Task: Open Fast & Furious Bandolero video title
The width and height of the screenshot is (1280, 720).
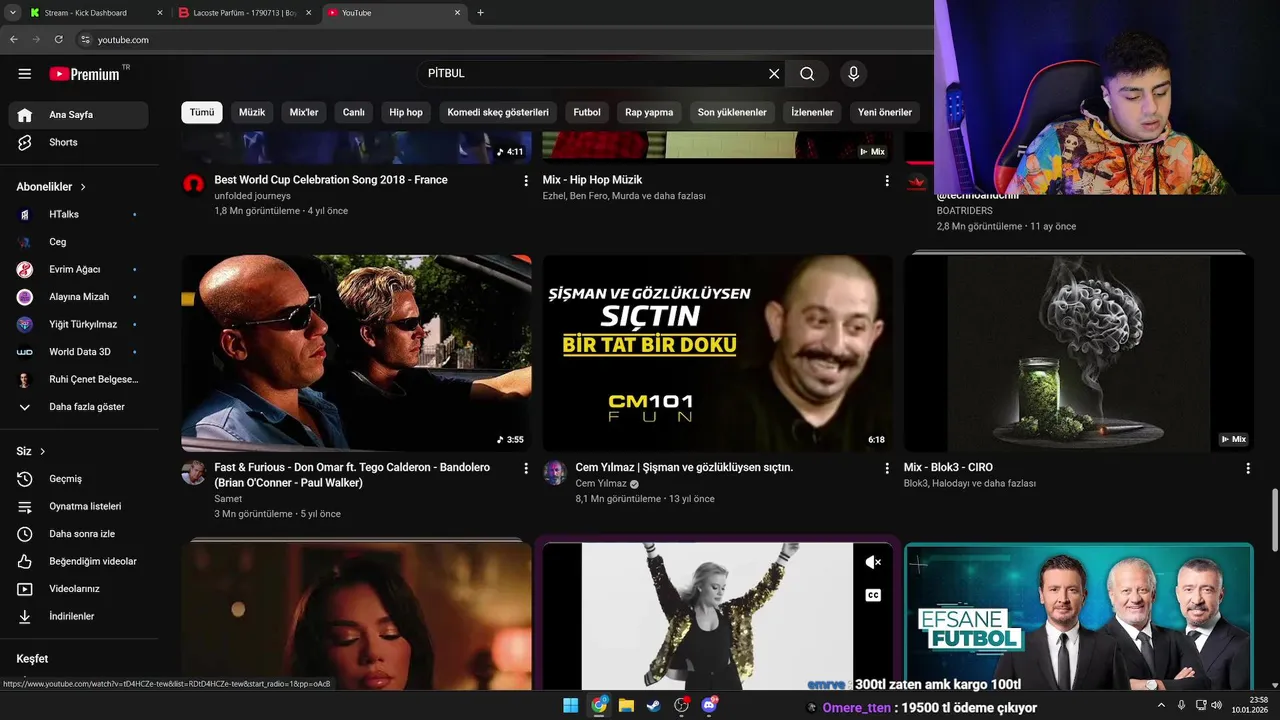Action: pyautogui.click(x=352, y=475)
